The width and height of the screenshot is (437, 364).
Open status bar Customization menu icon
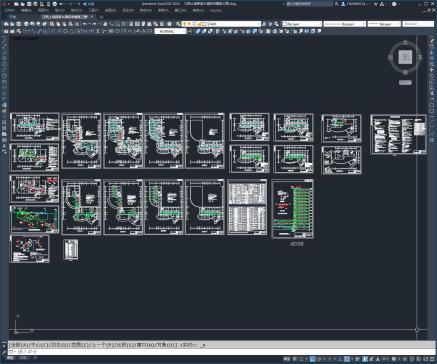(x=431, y=359)
